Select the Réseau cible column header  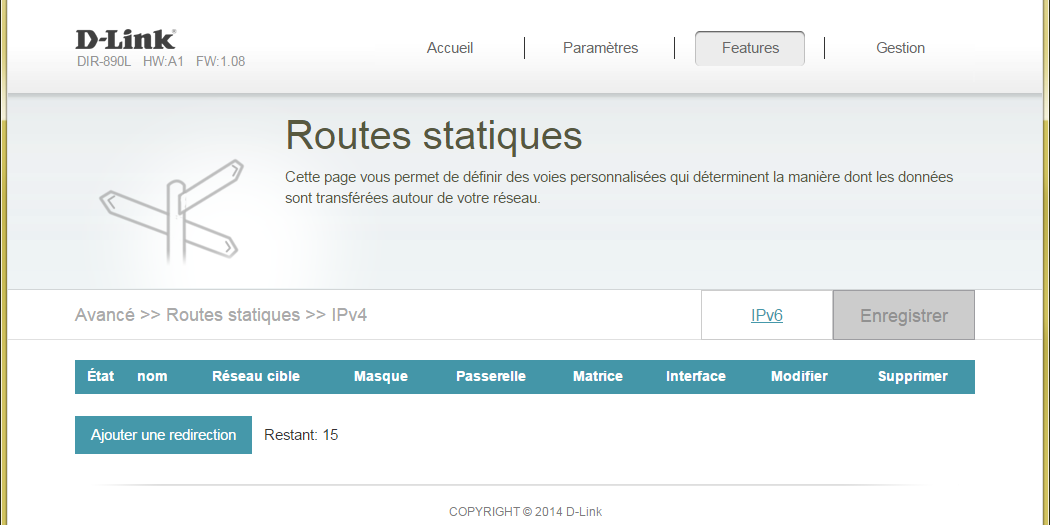pyautogui.click(x=256, y=377)
